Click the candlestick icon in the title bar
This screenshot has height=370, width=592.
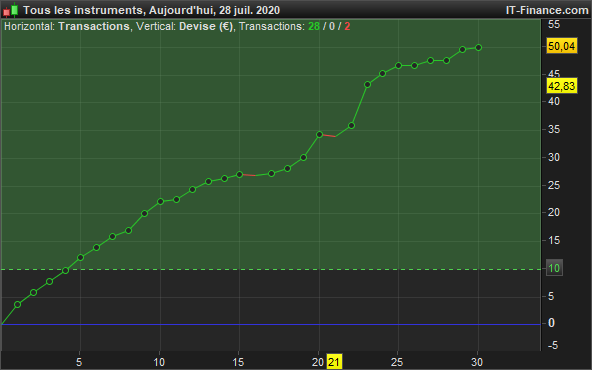(x=11, y=10)
